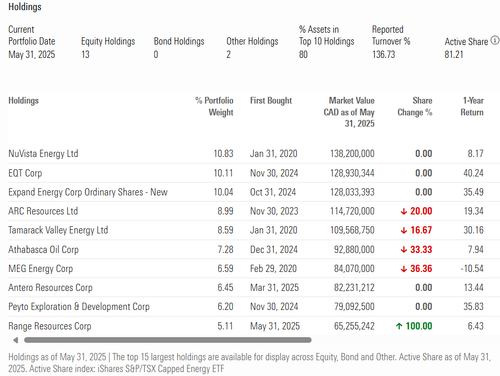Click EQT Corp's 1-year return 40.24
The width and height of the screenshot is (500, 376).
pos(473,173)
